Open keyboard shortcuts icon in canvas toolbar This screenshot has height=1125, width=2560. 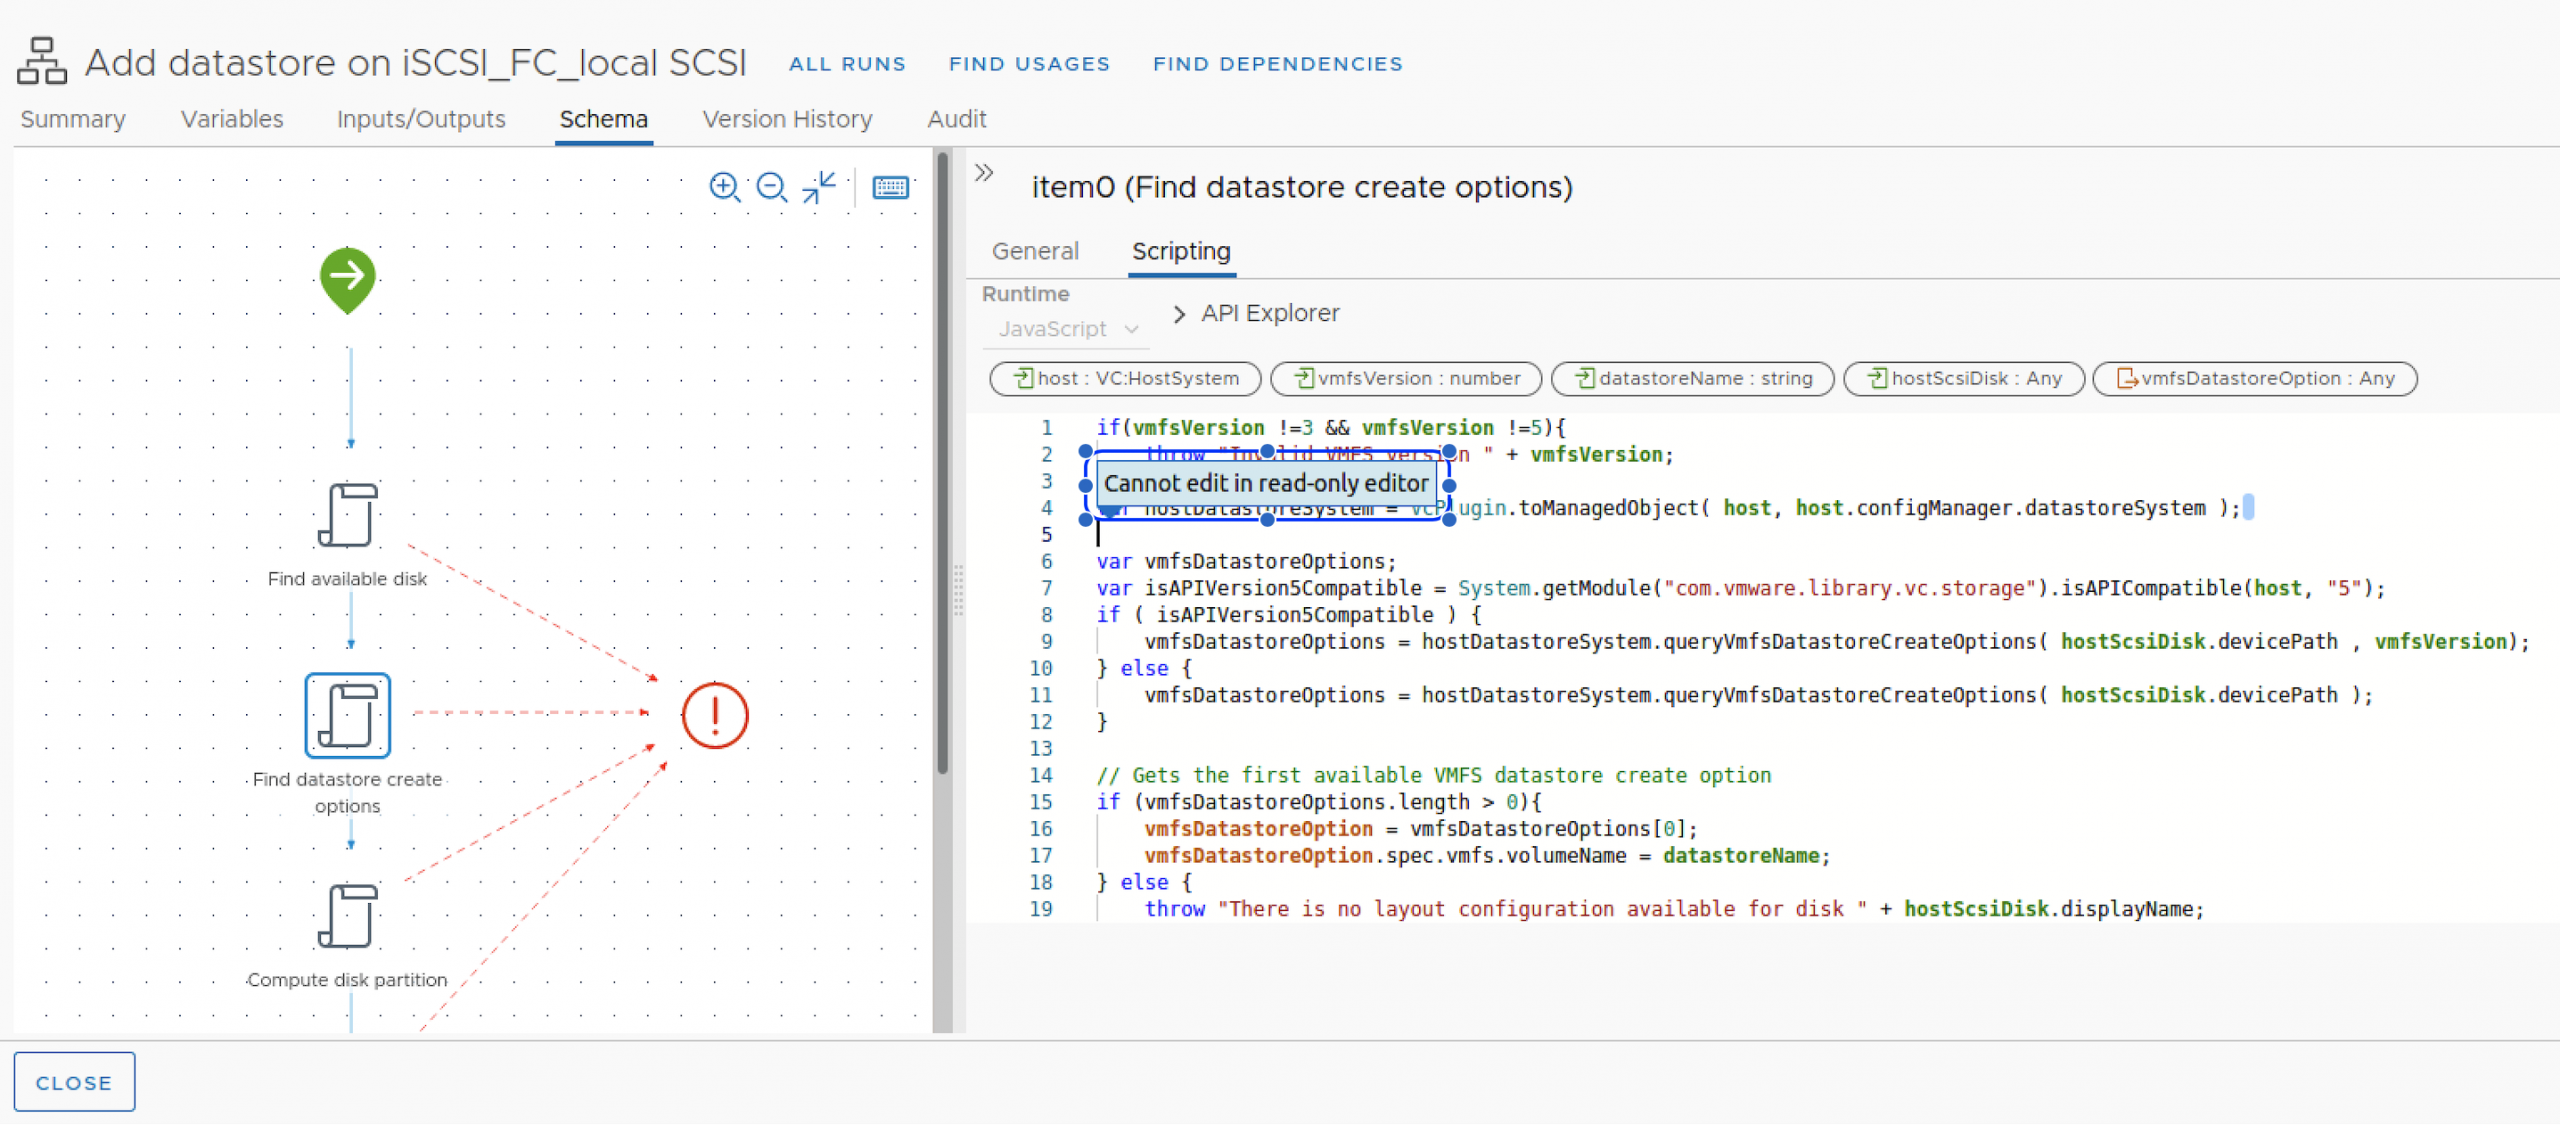coord(890,187)
